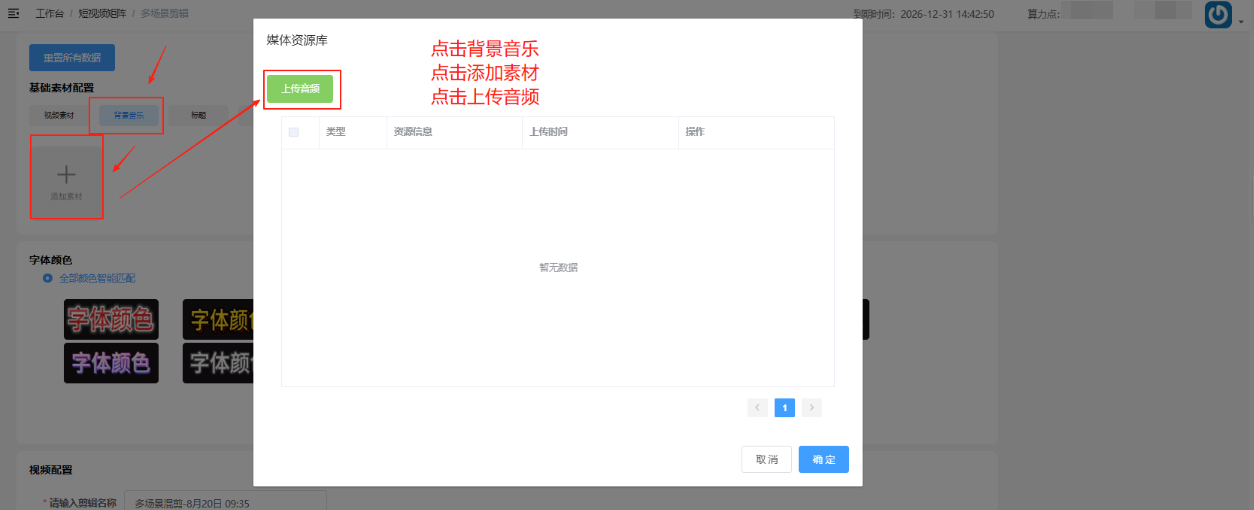
Task: Open the 工作台 breadcrumb link
Action: [49, 14]
